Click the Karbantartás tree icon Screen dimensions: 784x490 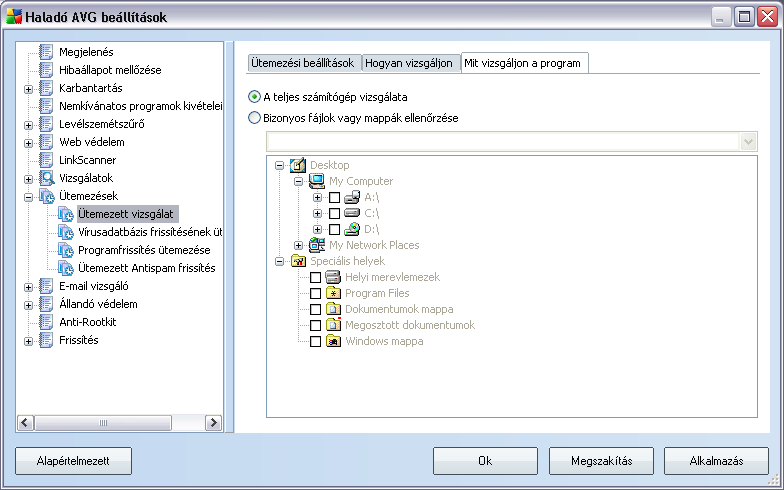(x=46, y=88)
